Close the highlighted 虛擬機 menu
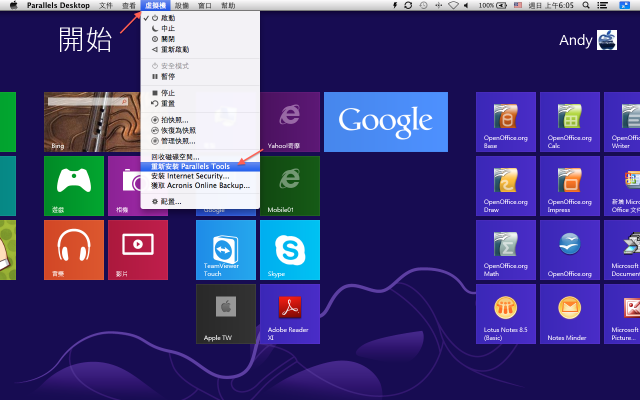640x400 pixels. (155, 5)
